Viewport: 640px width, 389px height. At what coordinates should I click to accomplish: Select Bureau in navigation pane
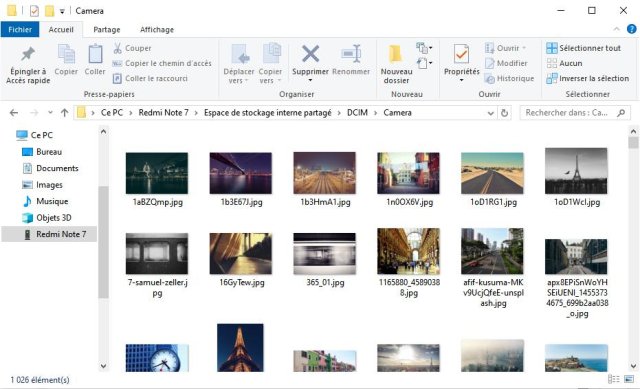tap(42, 152)
